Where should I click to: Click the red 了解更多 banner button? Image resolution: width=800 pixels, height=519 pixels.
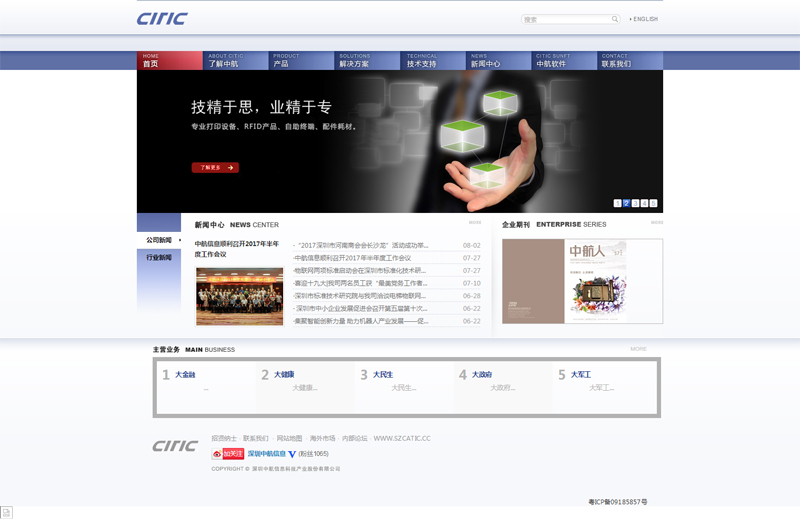pos(215,168)
